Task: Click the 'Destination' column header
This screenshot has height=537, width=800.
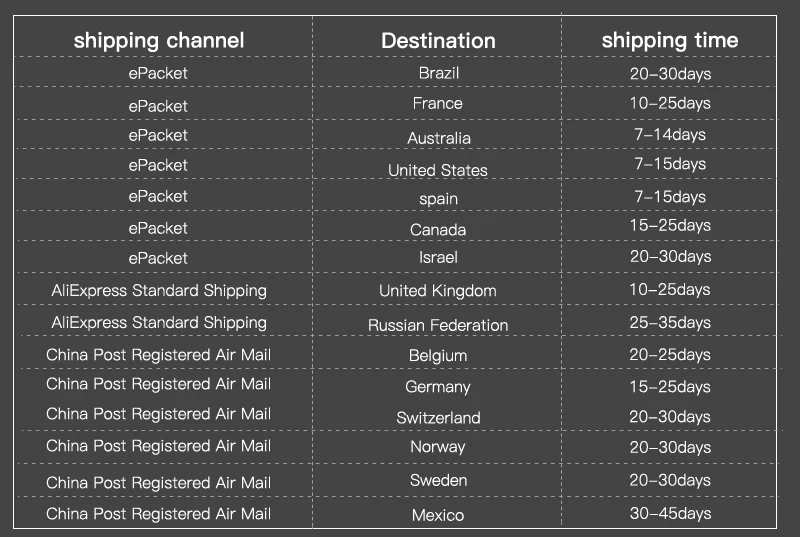Action: click(438, 41)
